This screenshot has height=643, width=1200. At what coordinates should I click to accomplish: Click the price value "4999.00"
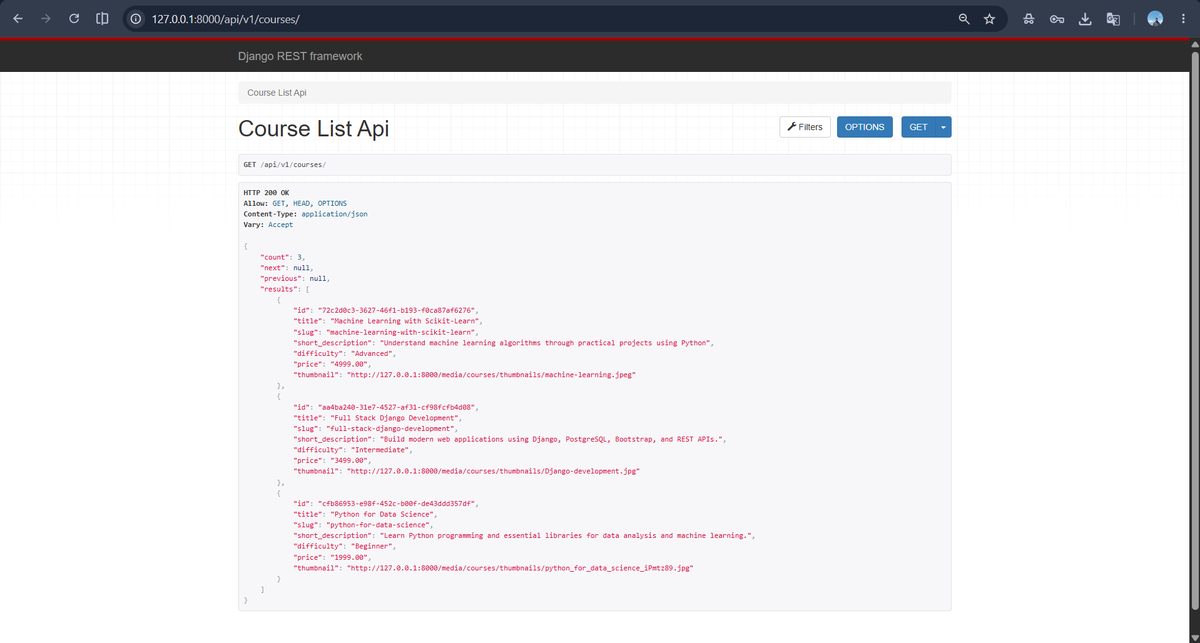pos(349,363)
